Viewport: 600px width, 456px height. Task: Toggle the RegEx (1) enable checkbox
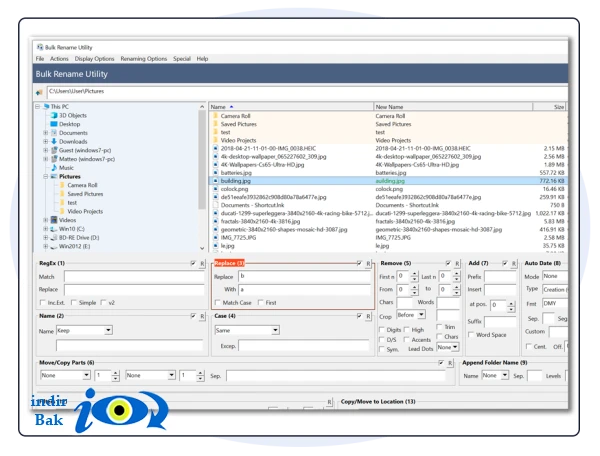[193, 263]
